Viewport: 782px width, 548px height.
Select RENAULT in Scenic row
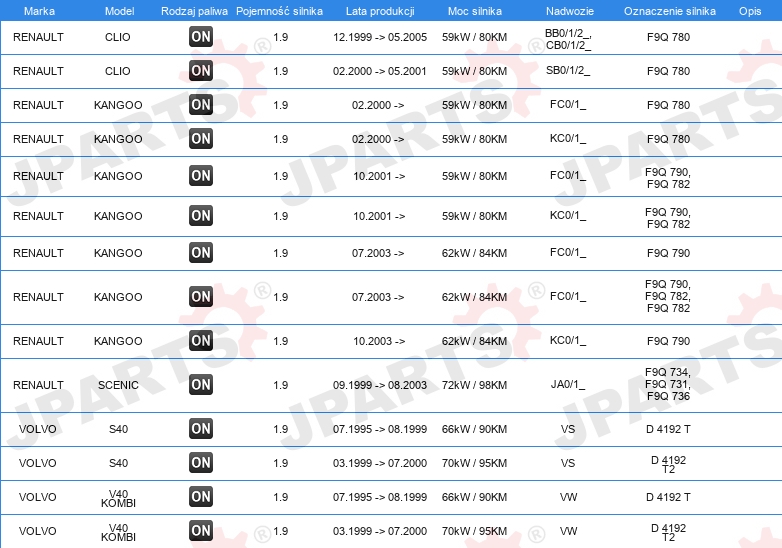[38, 385]
